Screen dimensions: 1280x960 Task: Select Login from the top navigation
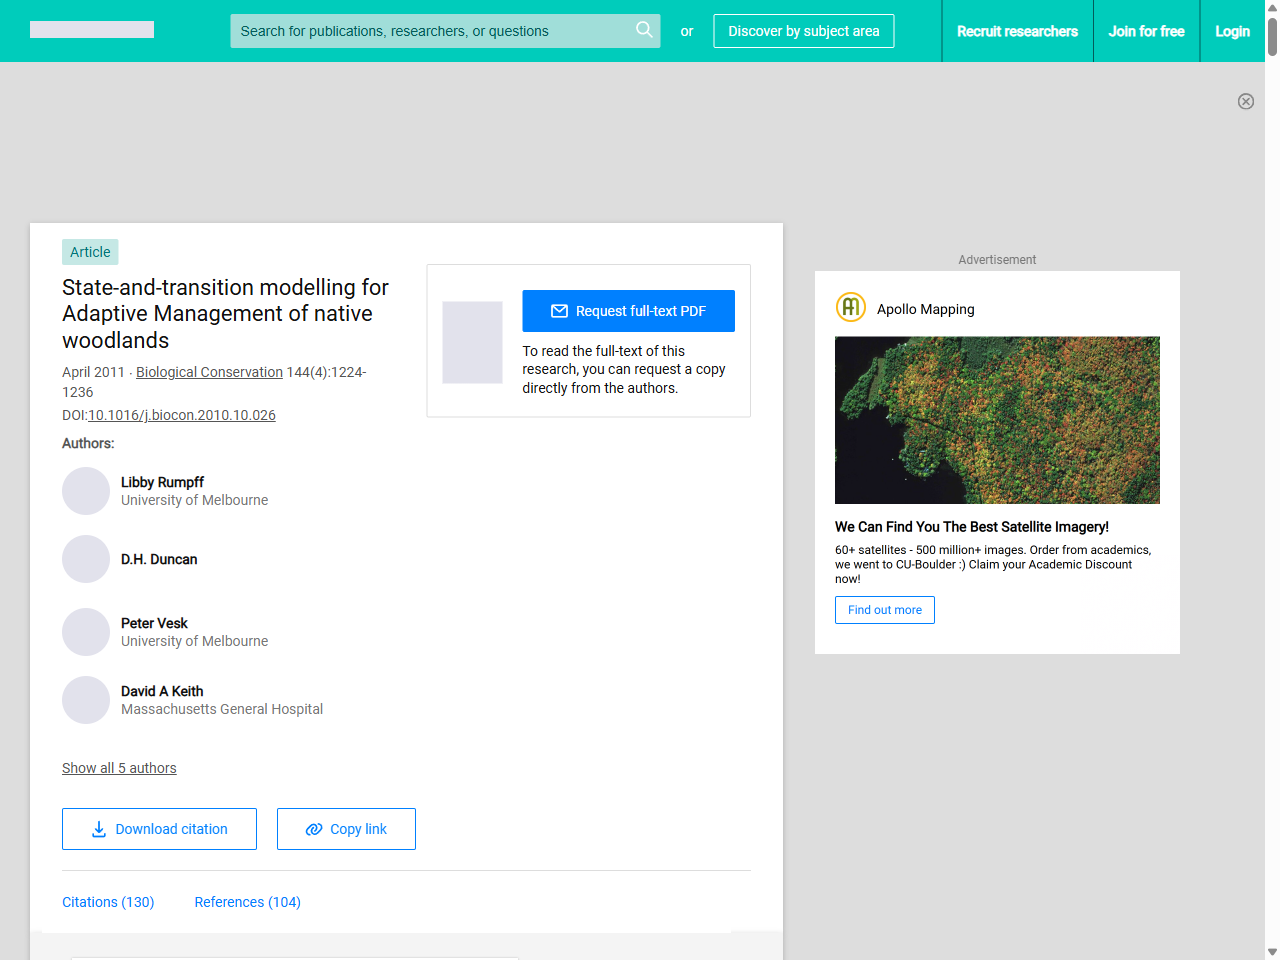[x=1232, y=31]
